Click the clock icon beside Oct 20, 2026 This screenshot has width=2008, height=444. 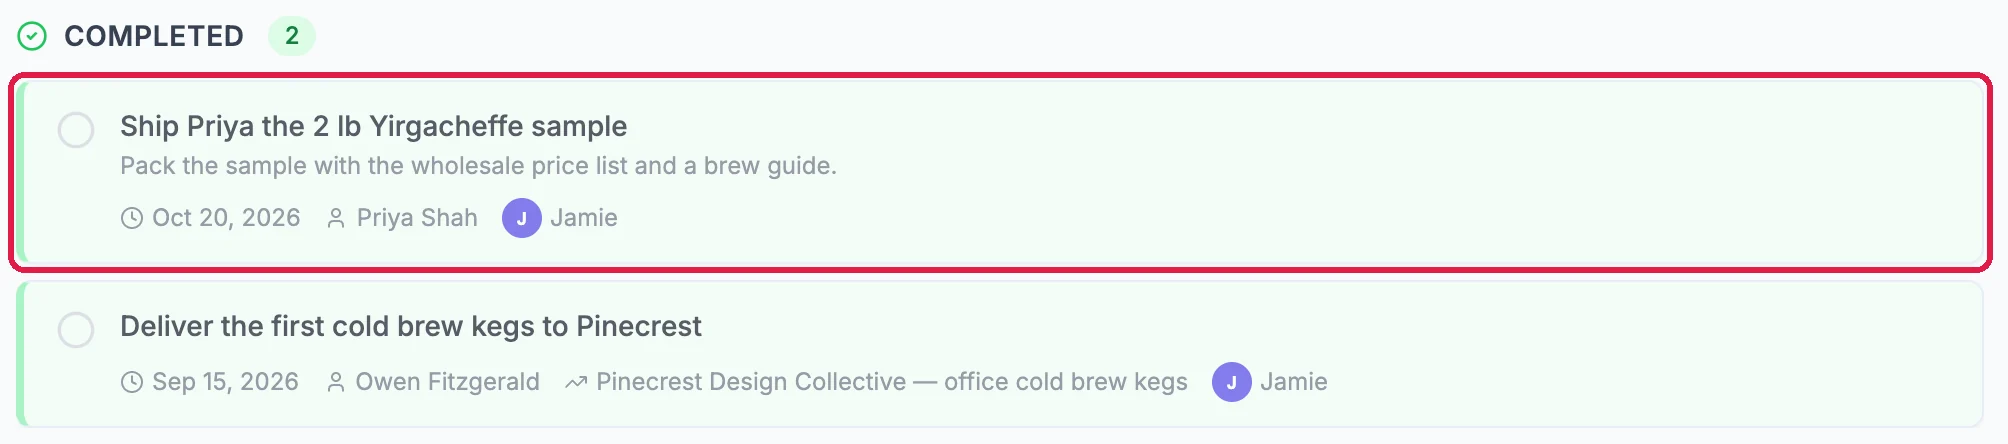point(132,218)
